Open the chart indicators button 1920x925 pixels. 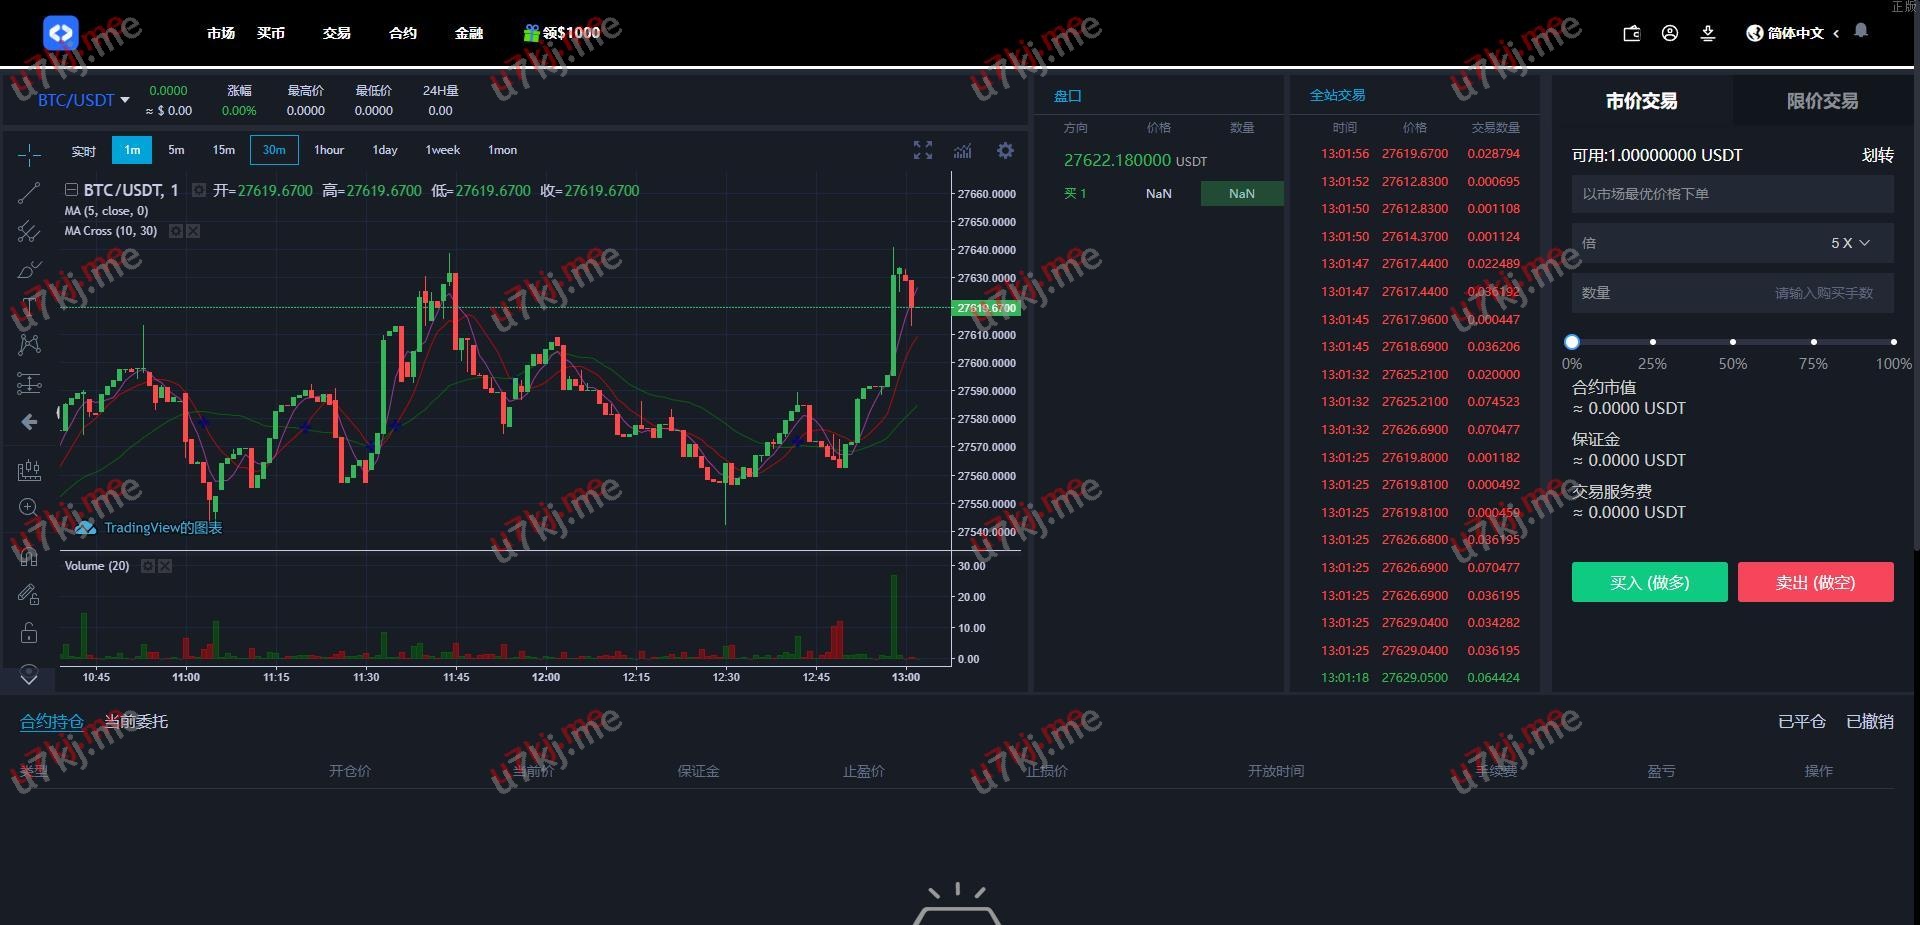962,150
